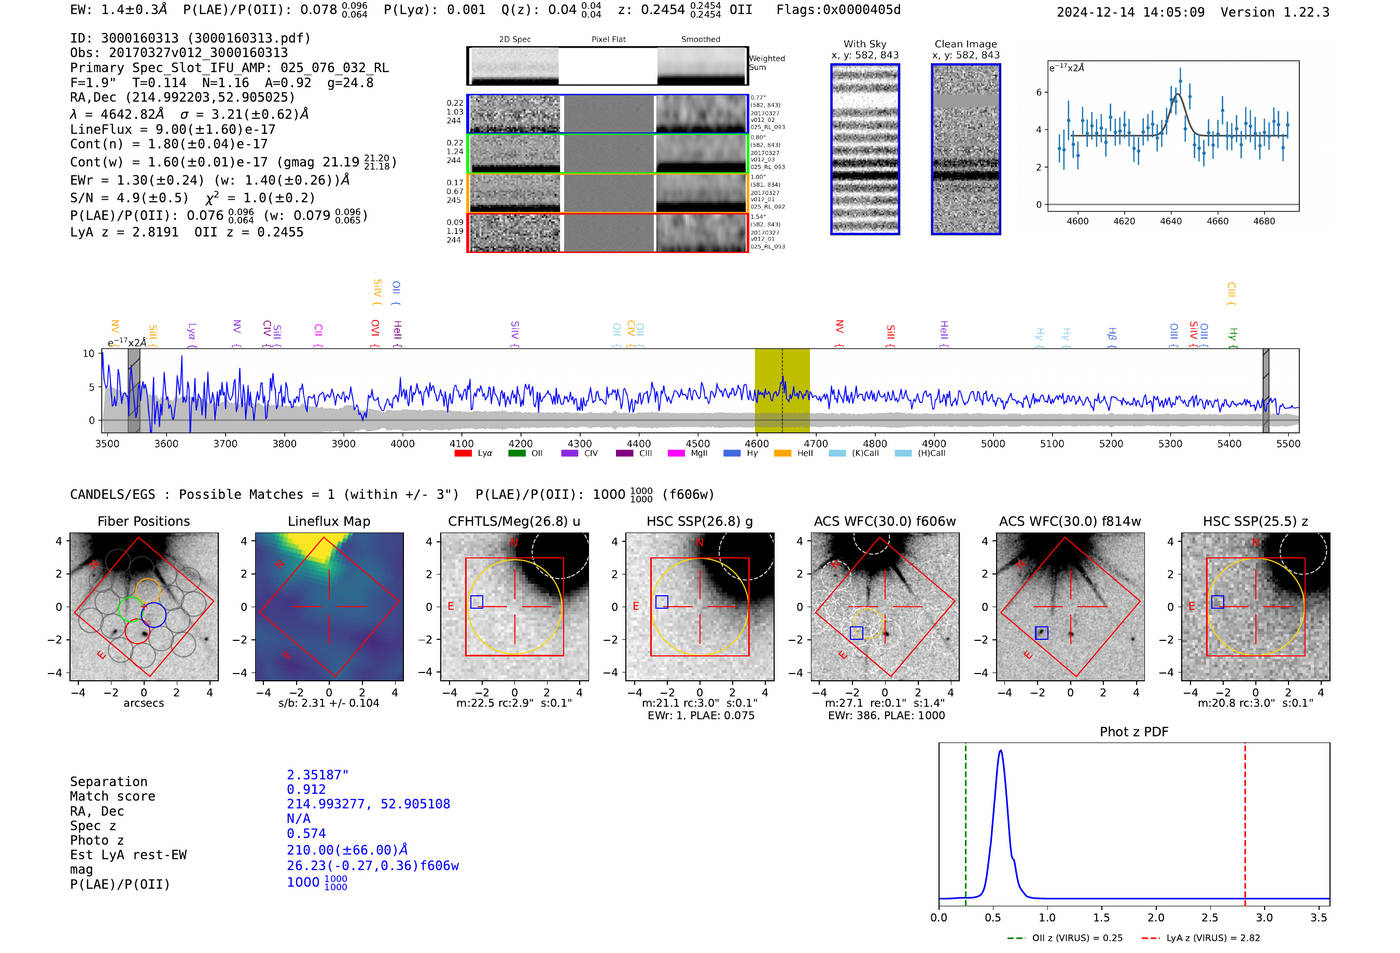Click the blue square in f606w cutout
The height and width of the screenshot is (953, 1400).
coord(856,633)
